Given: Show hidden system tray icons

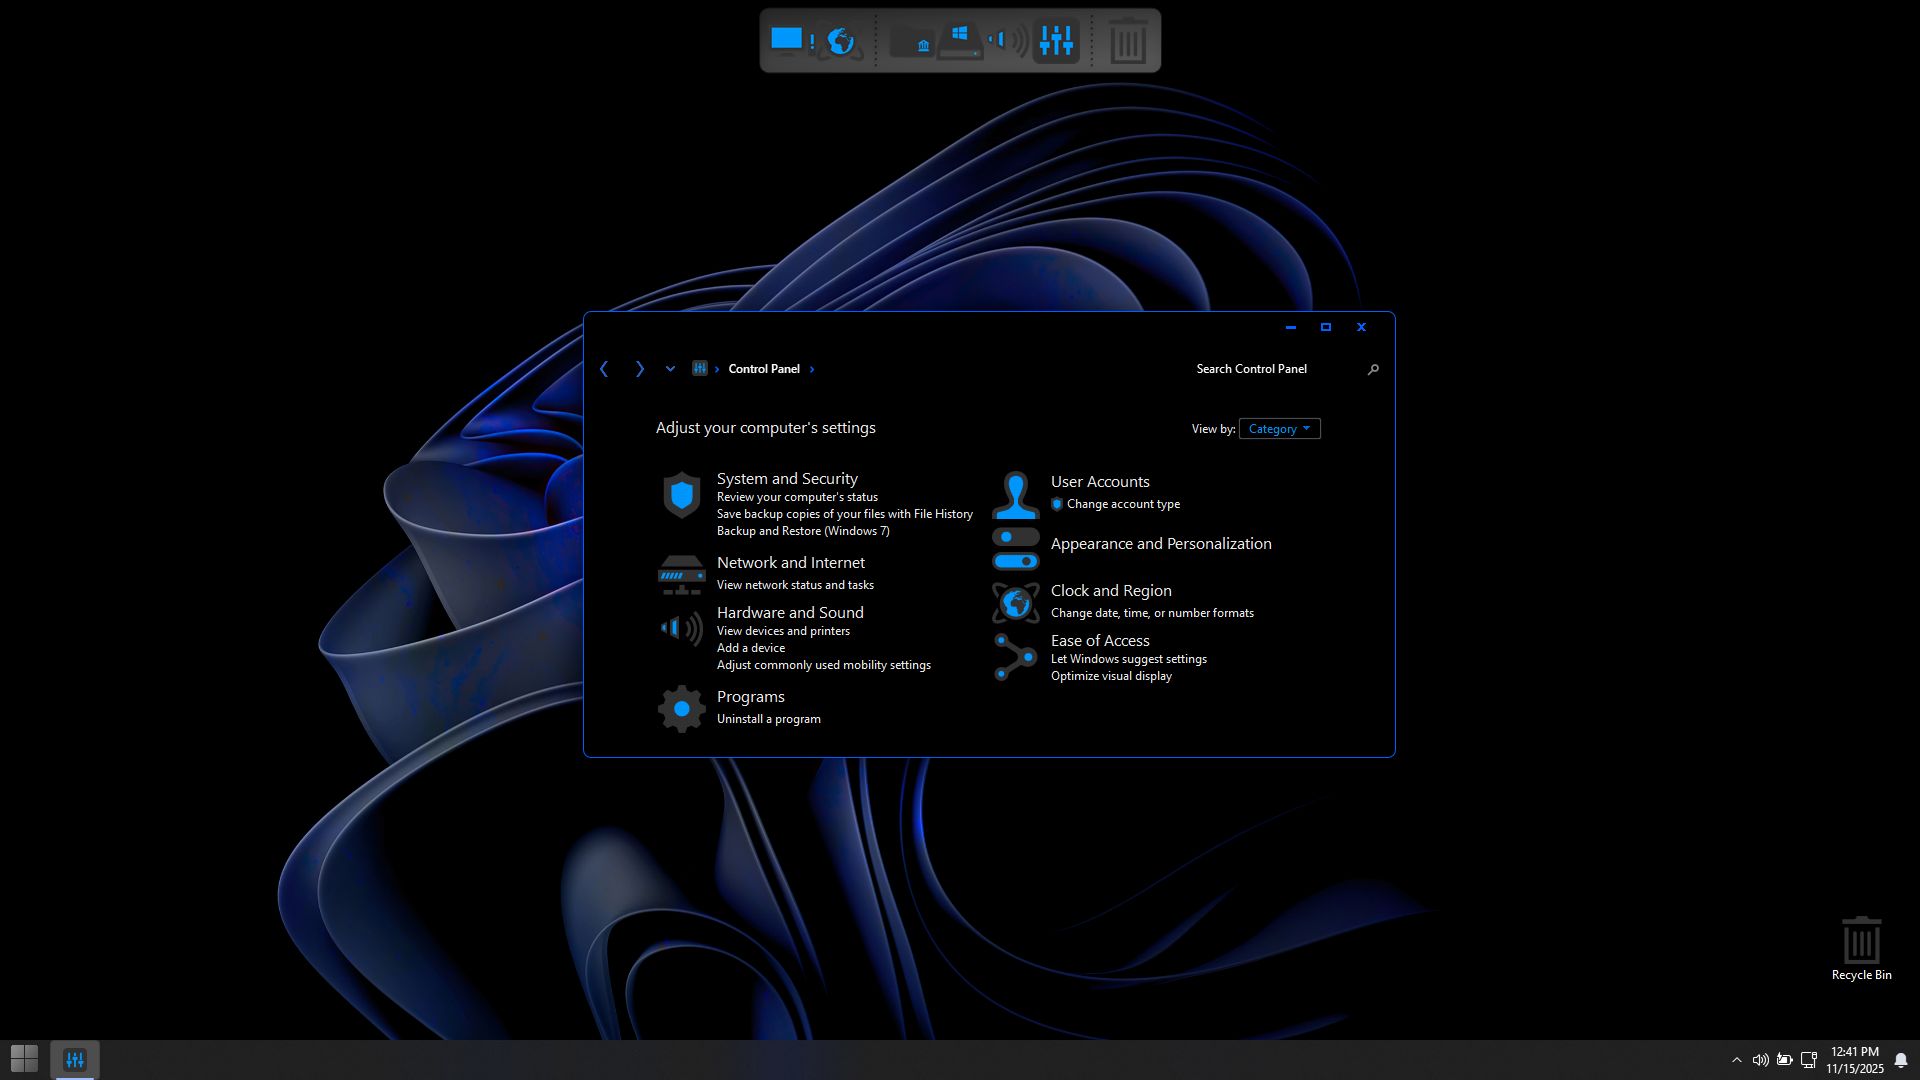Looking at the screenshot, I should pyautogui.click(x=1737, y=1060).
